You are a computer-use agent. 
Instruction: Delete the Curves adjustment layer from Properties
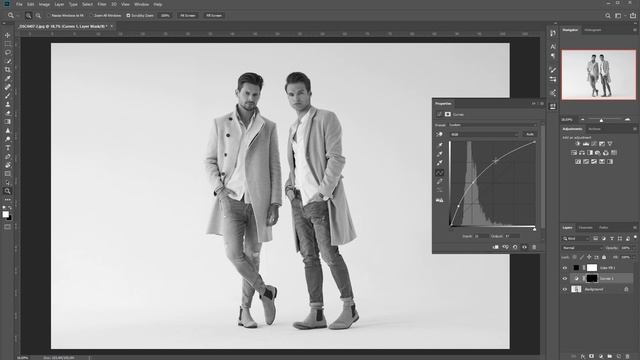(x=534, y=247)
